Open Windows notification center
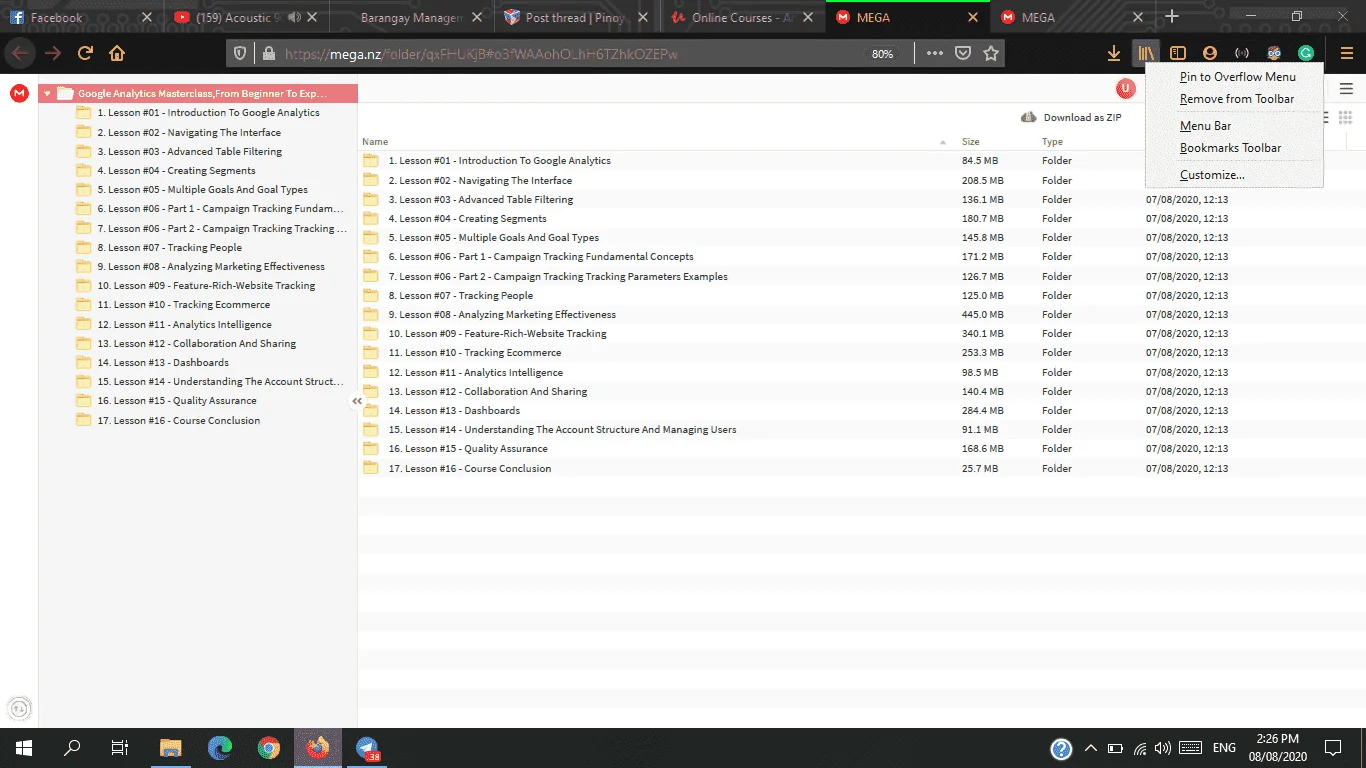 (x=1332, y=748)
